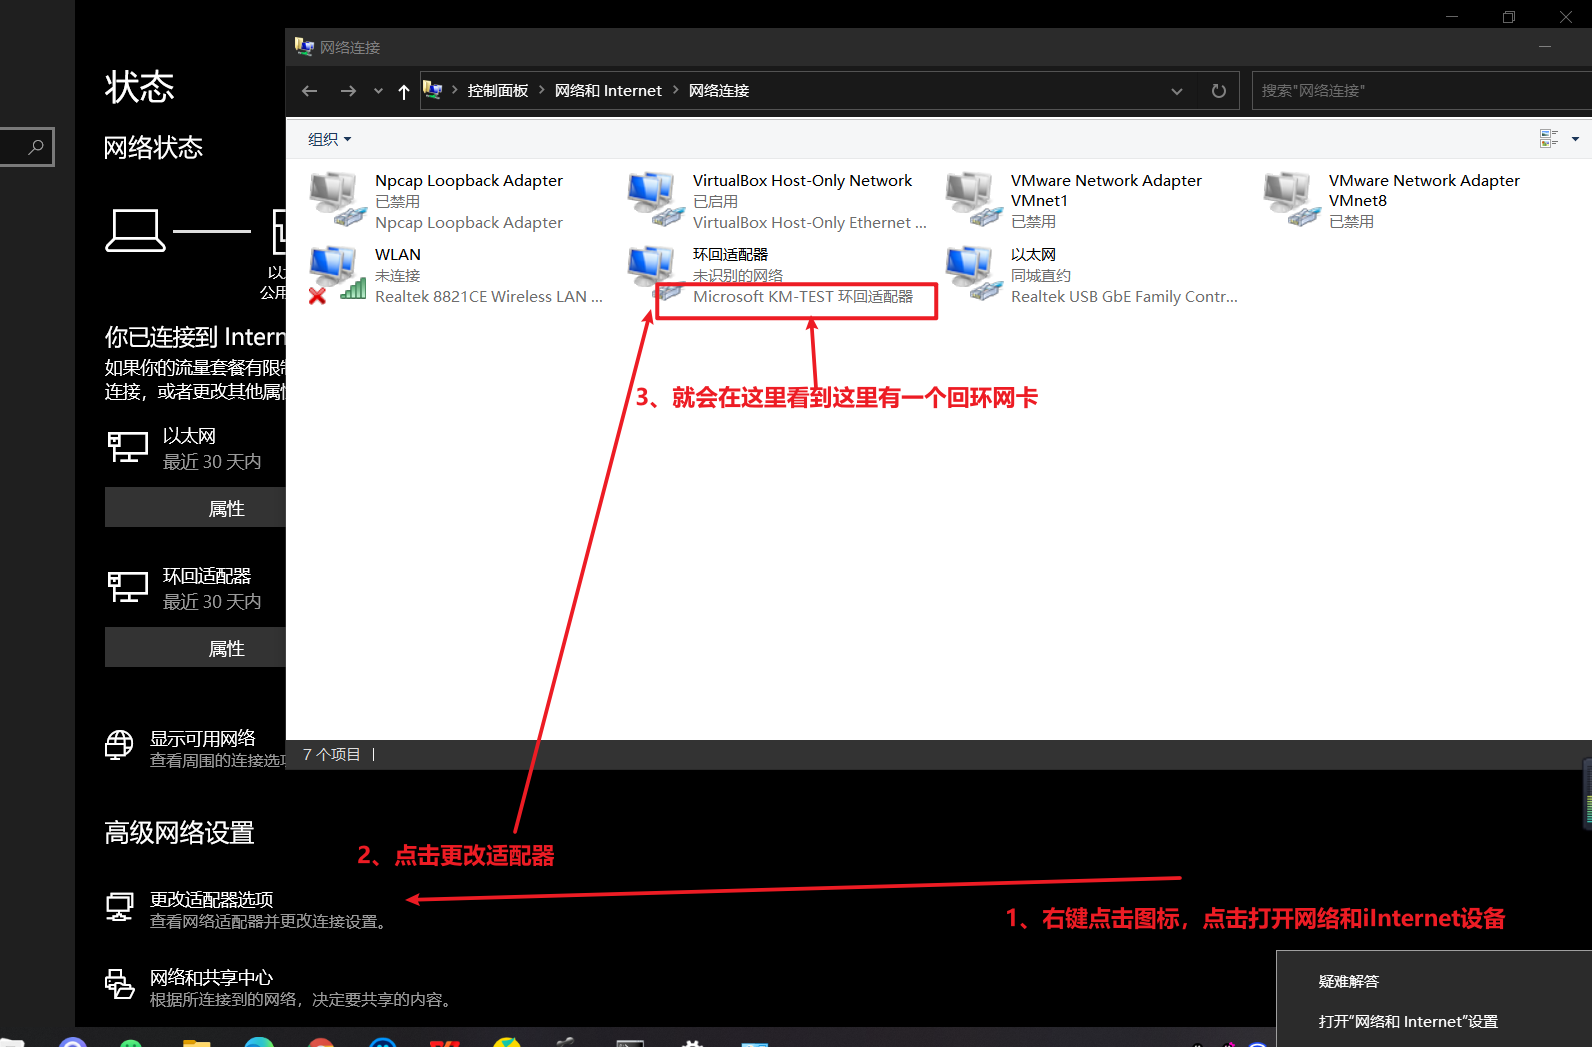Select the WLAN adapter icon

(x=337, y=274)
